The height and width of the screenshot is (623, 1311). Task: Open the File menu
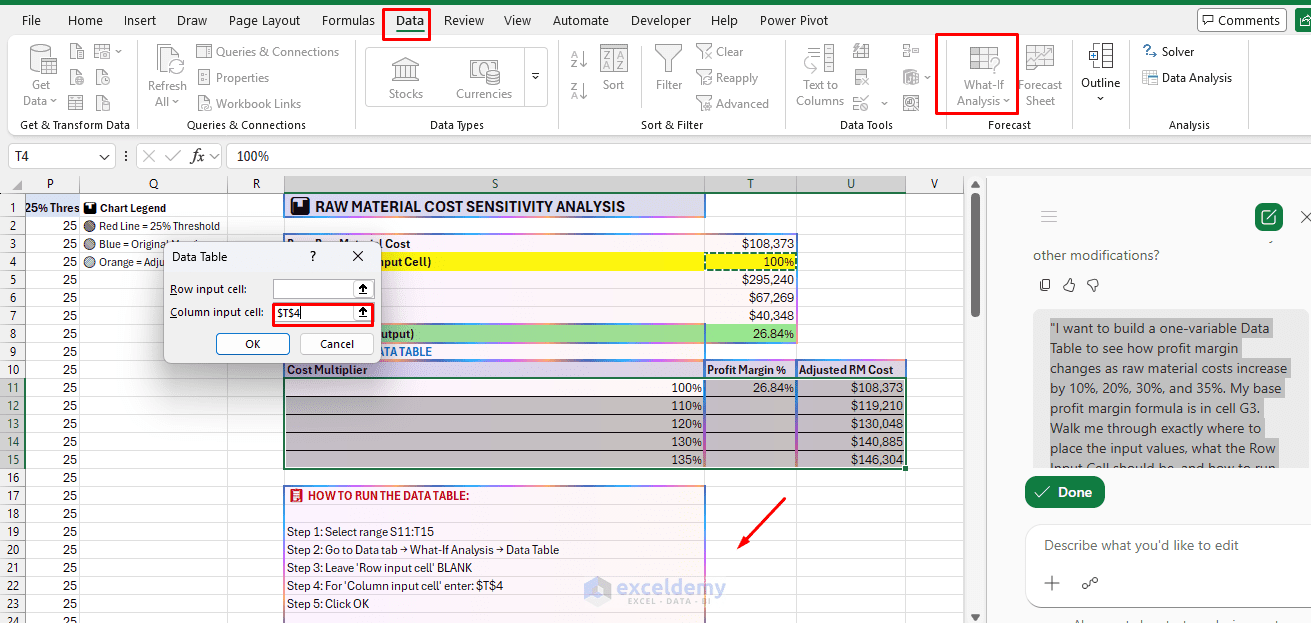[31, 21]
